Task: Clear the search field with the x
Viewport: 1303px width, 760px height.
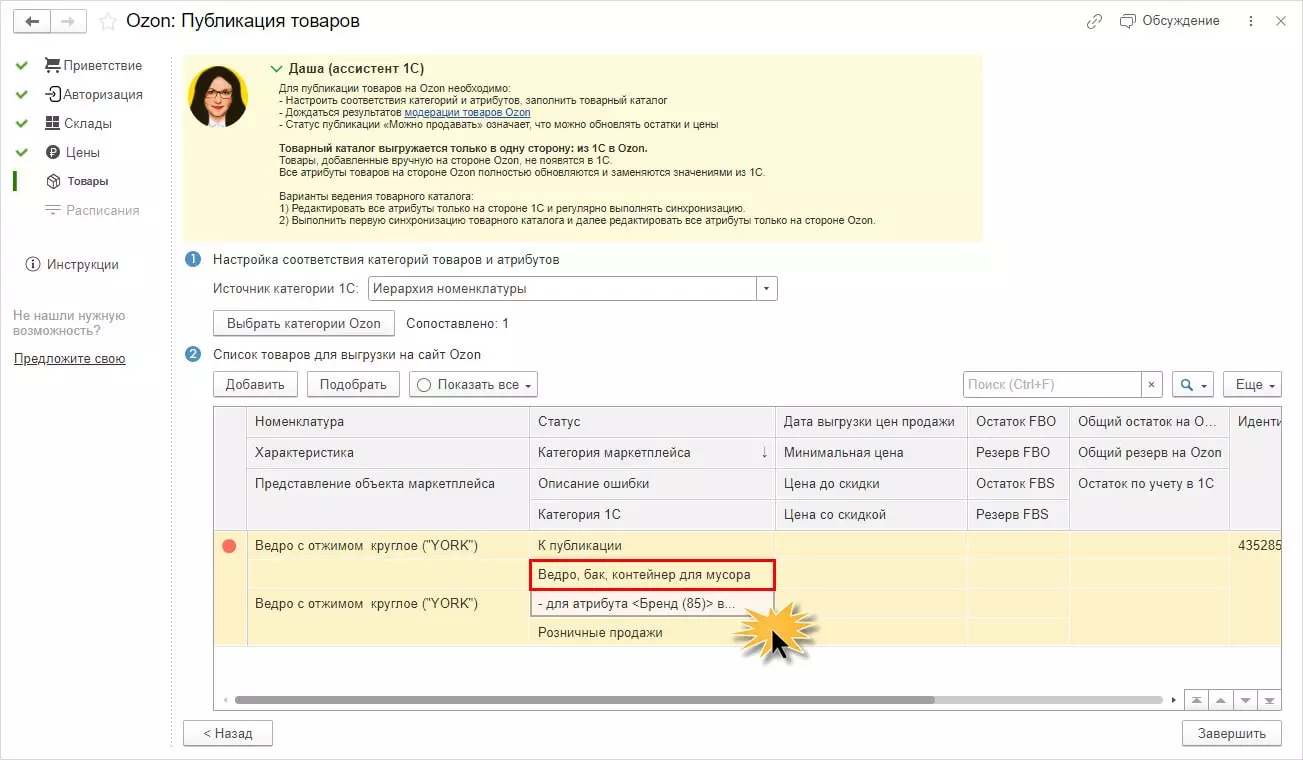Action: [x=1153, y=384]
